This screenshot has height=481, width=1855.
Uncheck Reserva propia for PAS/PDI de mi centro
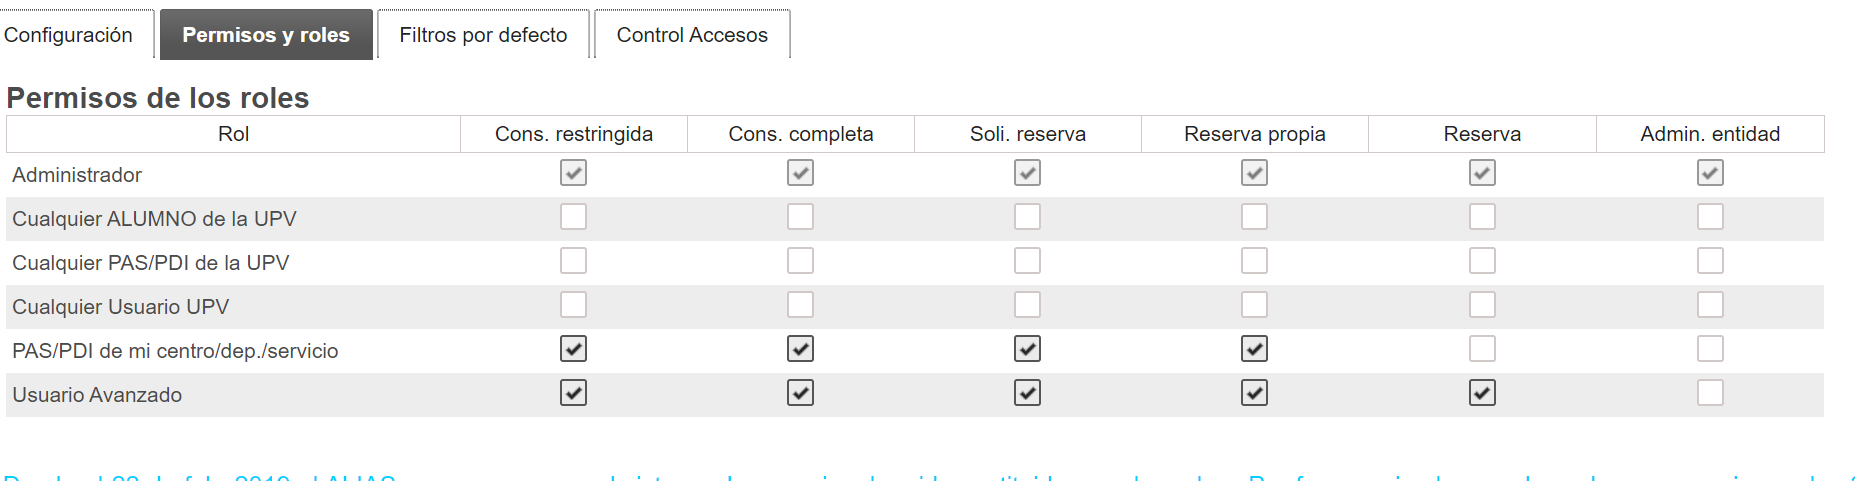point(1254,349)
